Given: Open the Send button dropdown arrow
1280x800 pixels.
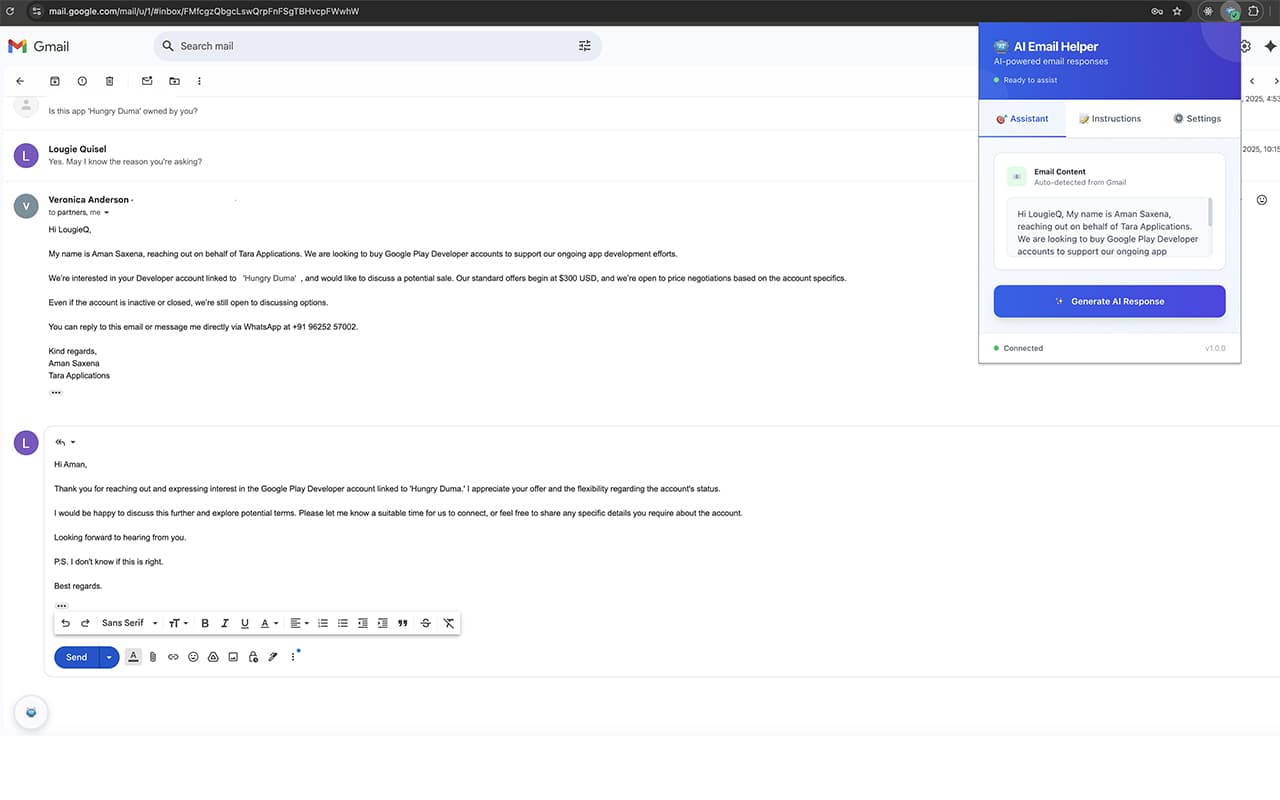Looking at the screenshot, I should (107, 657).
